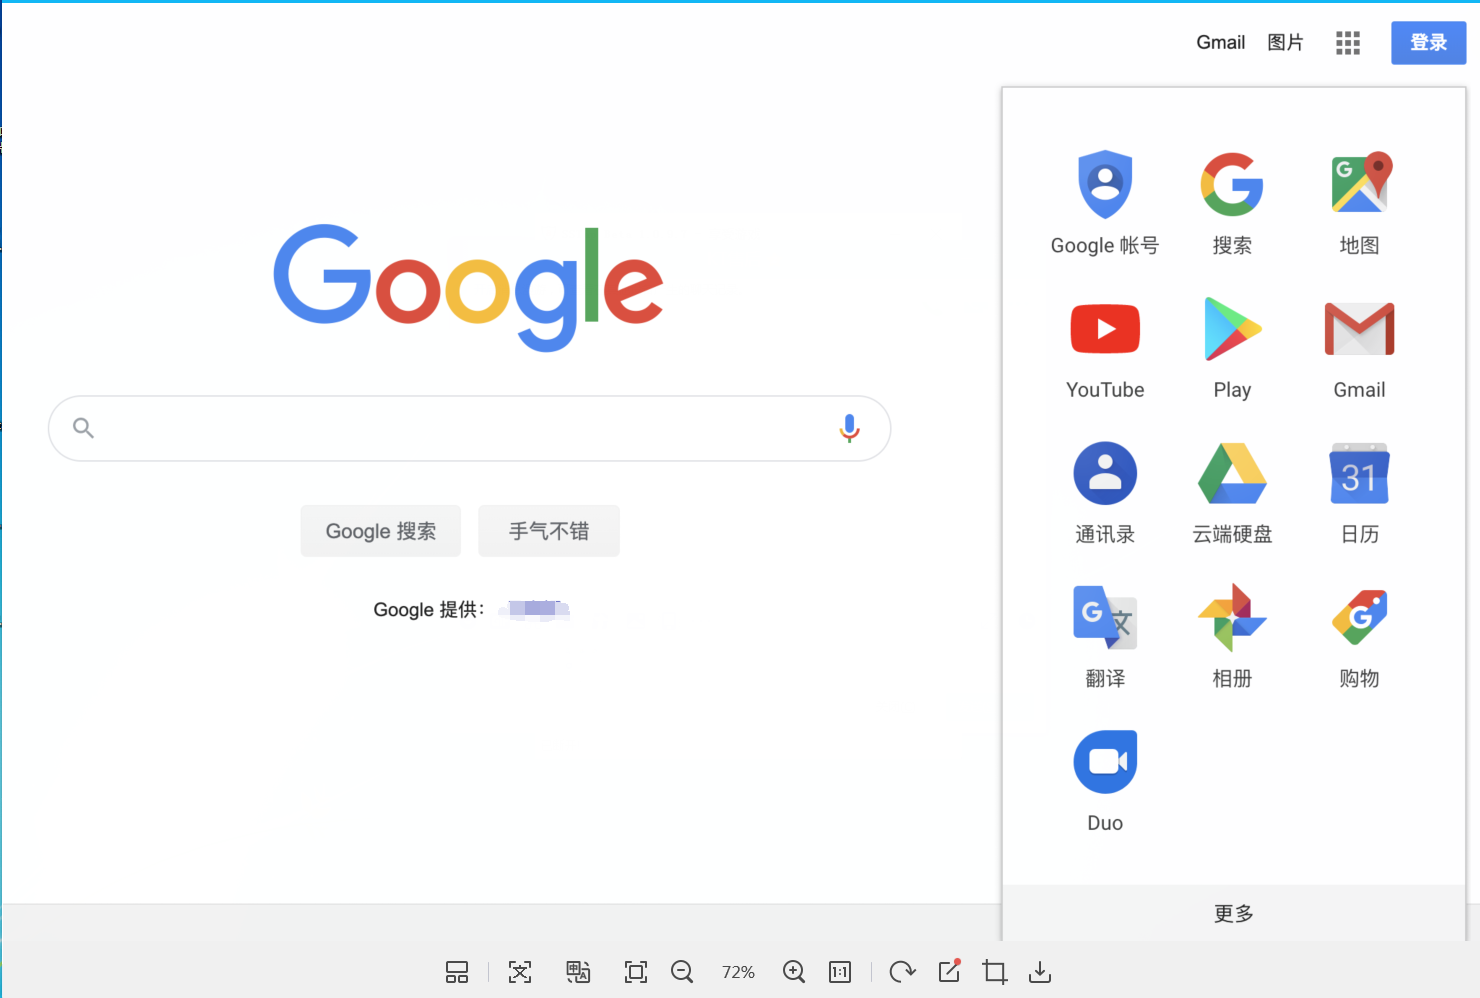Open the 图片 link in header
The width and height of the screenshot is (1480, 998).
[x=1285, y=42]
